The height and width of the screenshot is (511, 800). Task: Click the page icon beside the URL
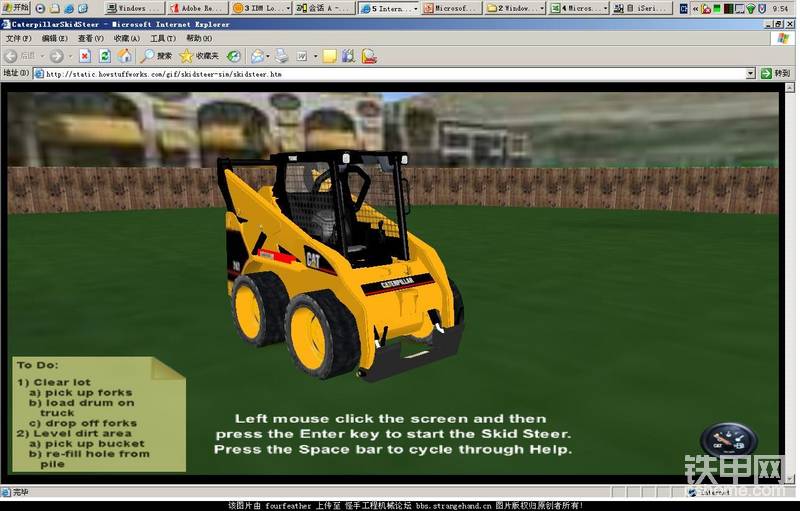(39, 74)
